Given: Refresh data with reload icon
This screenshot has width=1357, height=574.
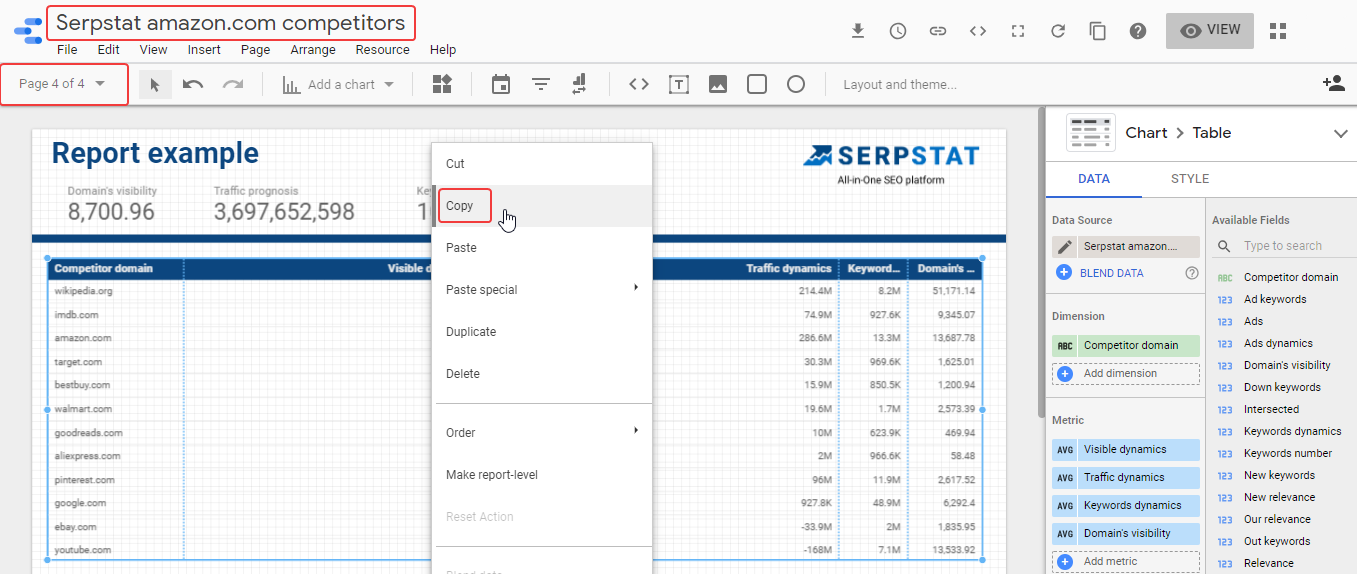Looking at the screenshot, I should tap(1058, 31).
